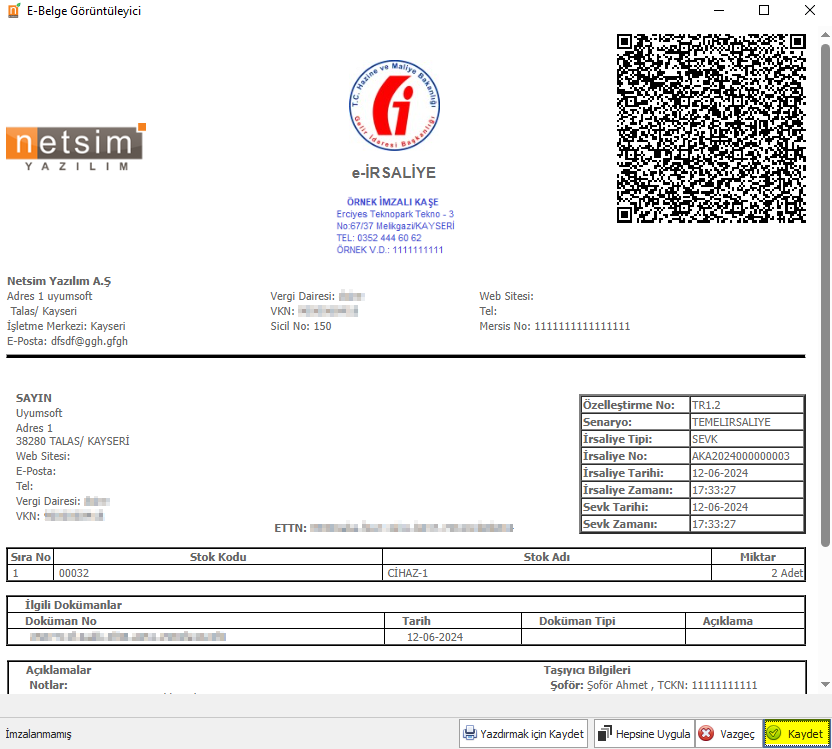Click 38280 TALAS/ KAYSERİ address line
Viewport: 832px width, 749px height.
tap(73, 441)
